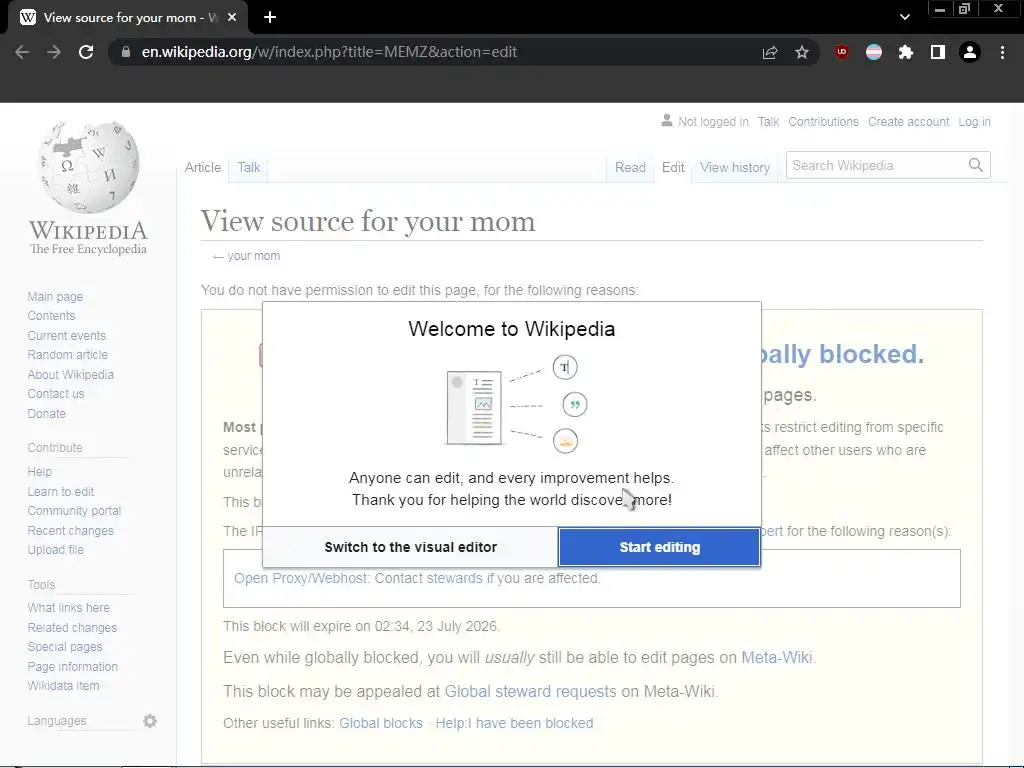Click 'View source for your mom' page title
Screen dimensions: 1024x768
(x=368, y=221)
